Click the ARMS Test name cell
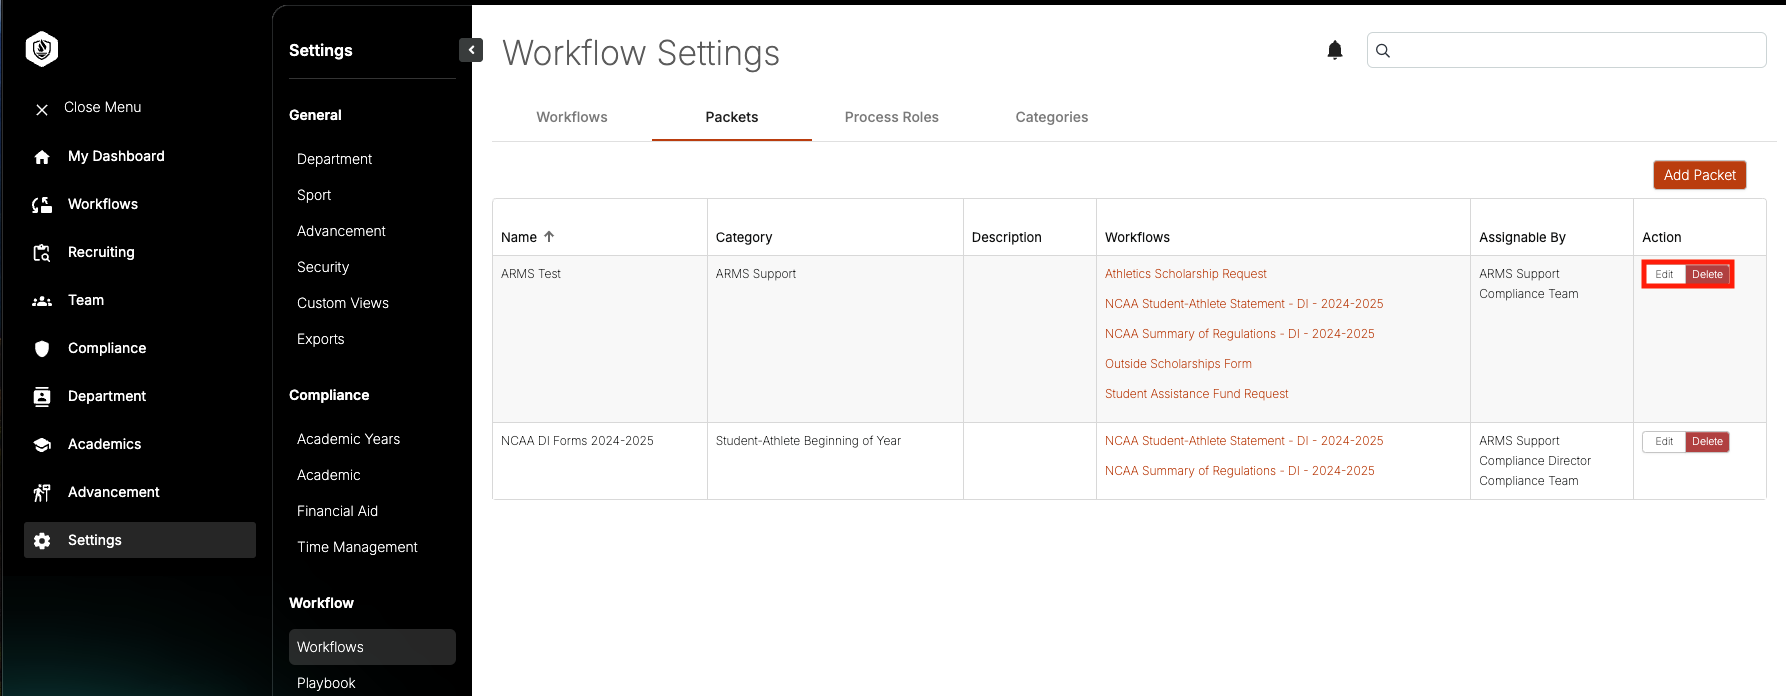This screenshot has height=696, width=1786. click(x=531, y=274)
